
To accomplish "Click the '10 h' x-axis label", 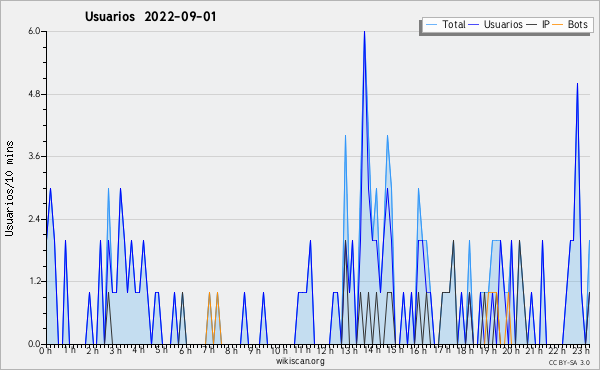I will pyautogui.click(x=279, y=350).
